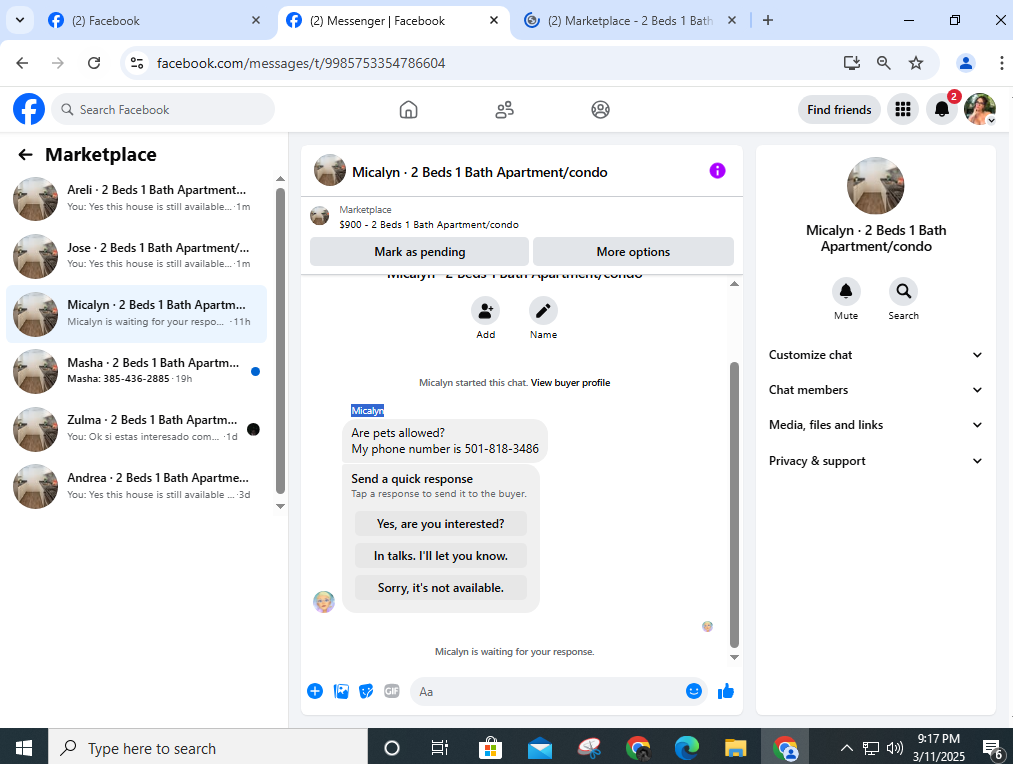The height and width of the screenshot is (764, 1013).
Task: Show hidden system tray icons
Action: click(x=846, y=748)
